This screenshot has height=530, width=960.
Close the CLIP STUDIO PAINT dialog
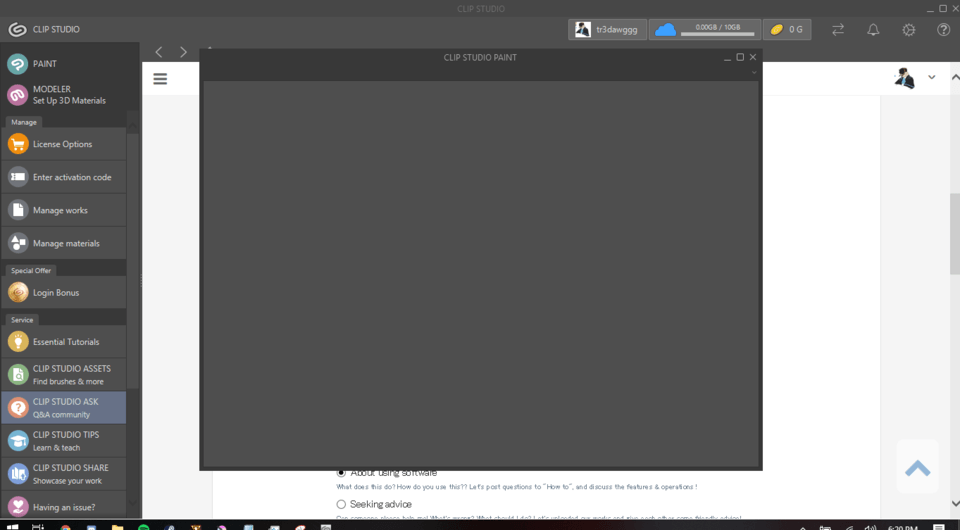pyautogui.click(x=753, y=57)
